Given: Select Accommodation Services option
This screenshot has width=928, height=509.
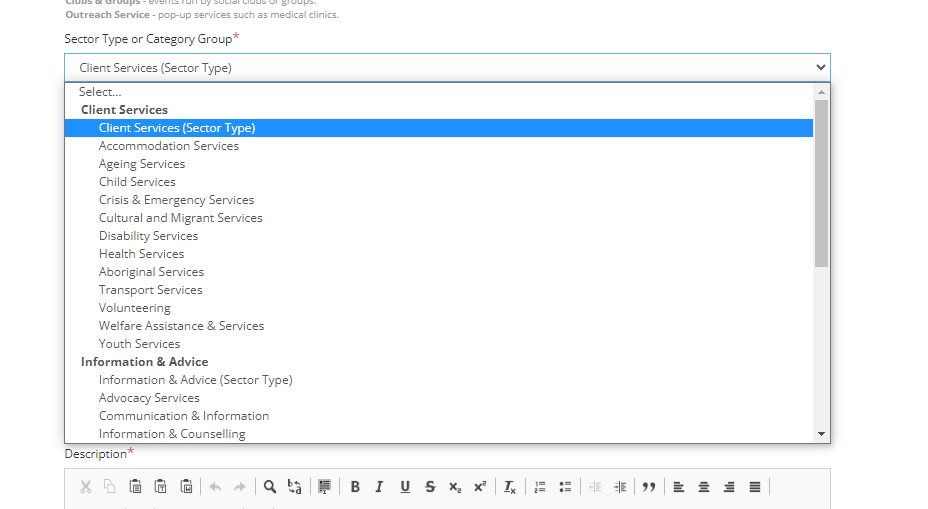Looking at the screenshot, I should [x=439, y=146].
